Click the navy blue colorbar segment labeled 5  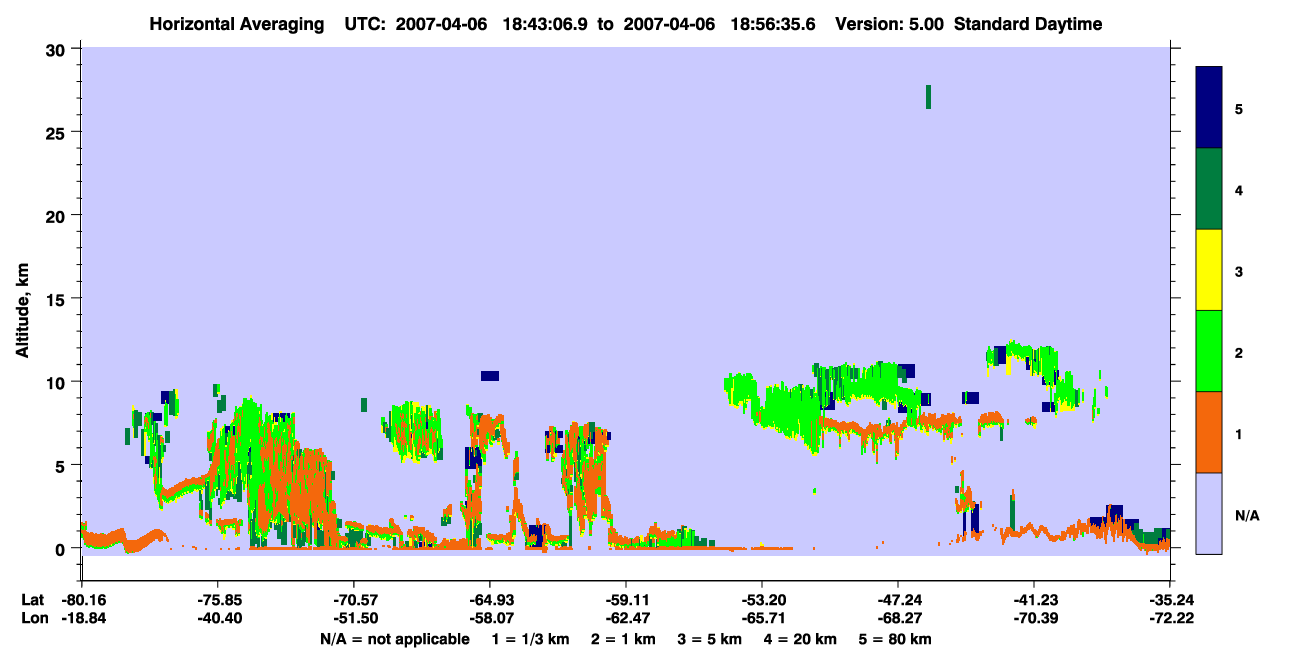1209,108
